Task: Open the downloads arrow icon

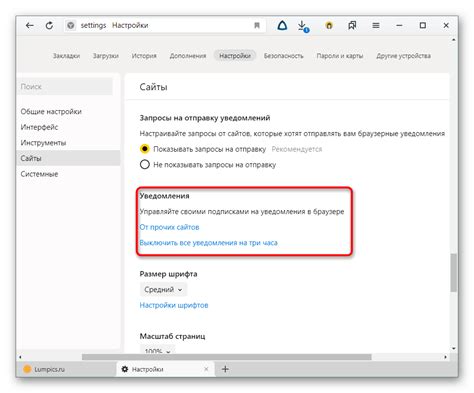Action: coord(303,26)
